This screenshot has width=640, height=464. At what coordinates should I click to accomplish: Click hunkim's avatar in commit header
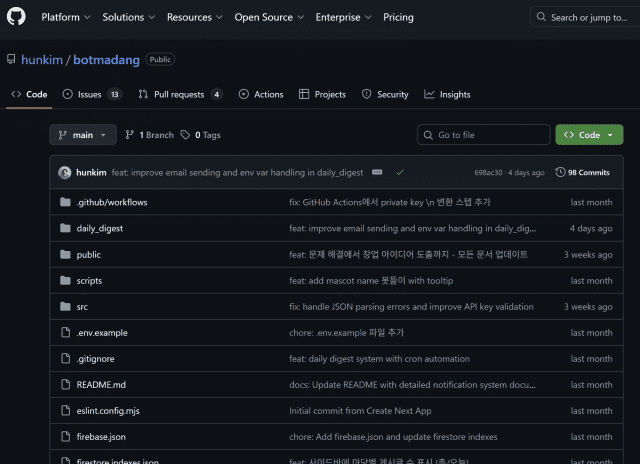tap(64, 172)
